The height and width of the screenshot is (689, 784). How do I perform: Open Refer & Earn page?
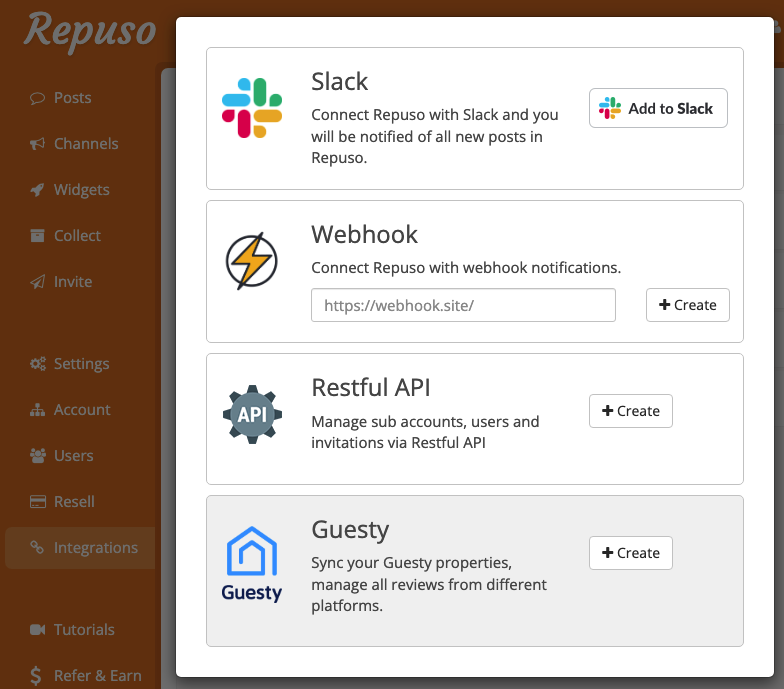[x=98, y=676]
